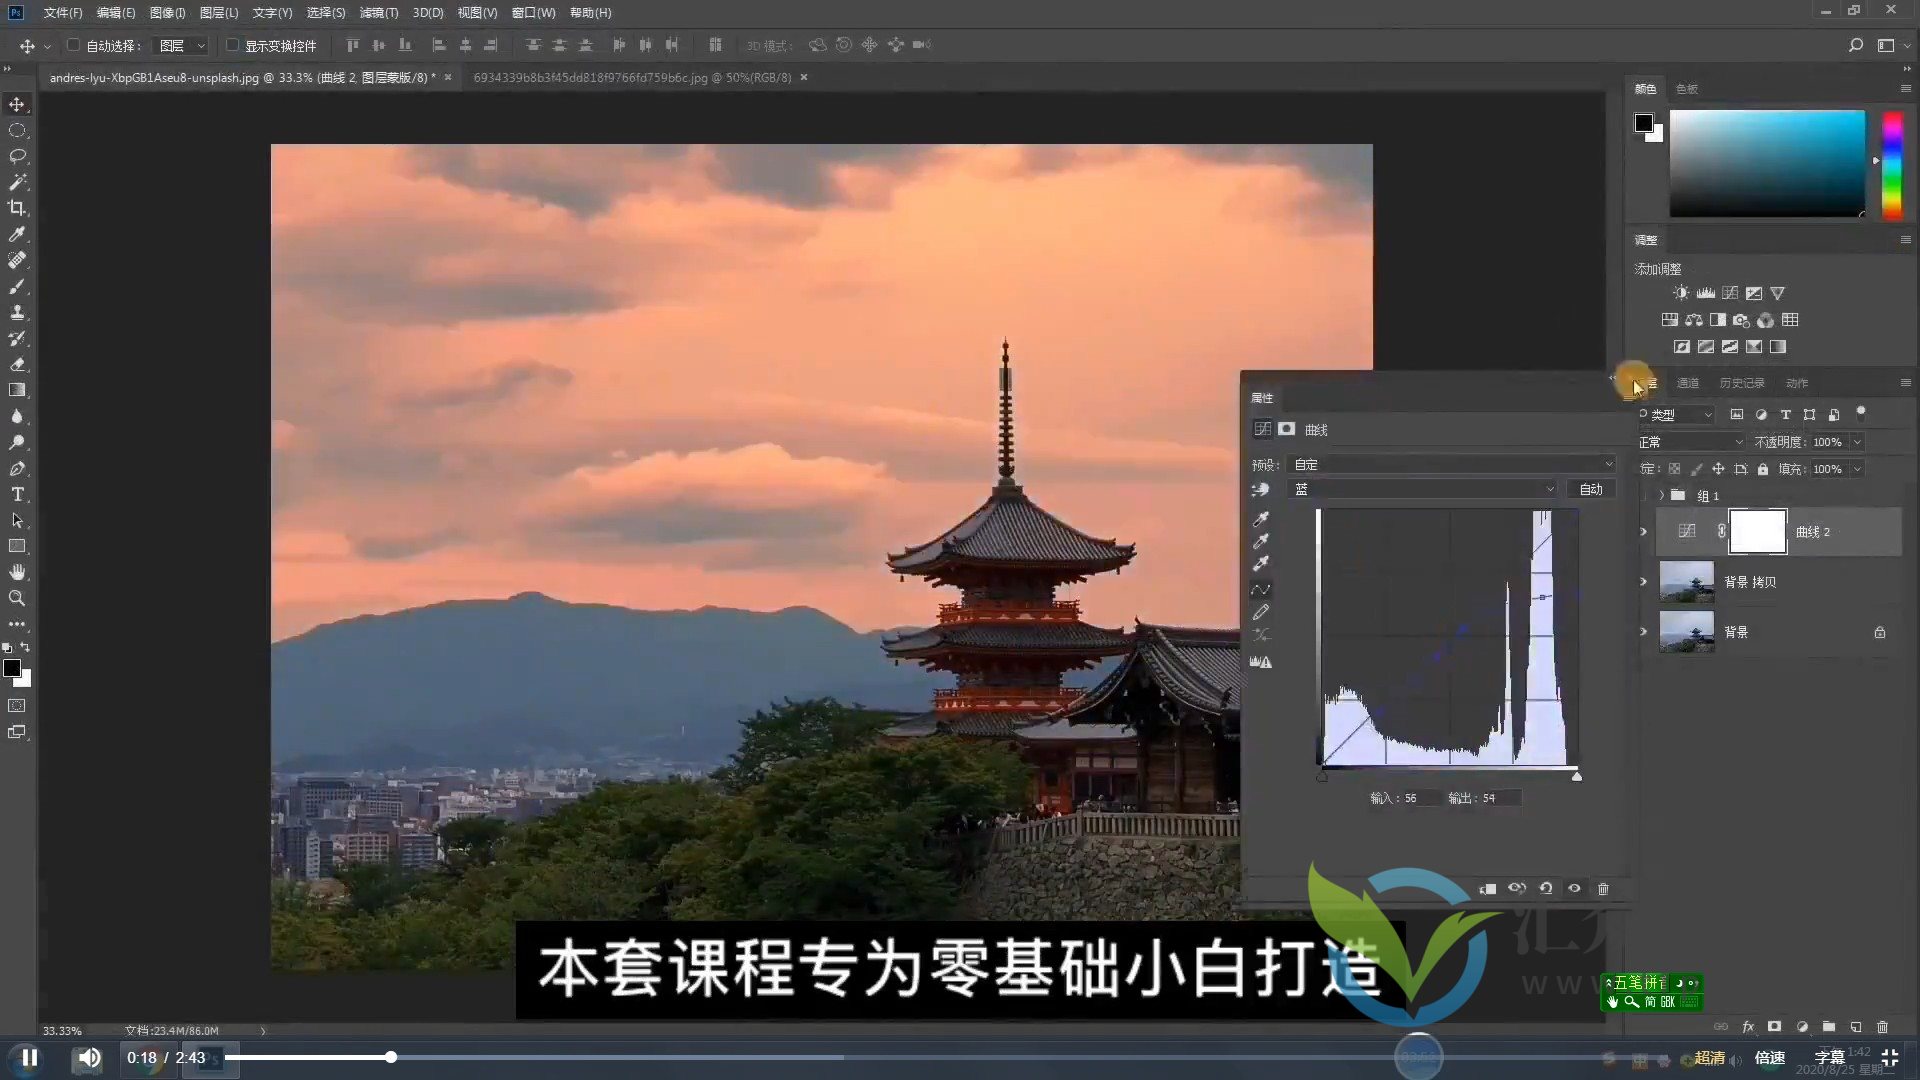Click the 自动 button in Curves

tap(1590, 489)
